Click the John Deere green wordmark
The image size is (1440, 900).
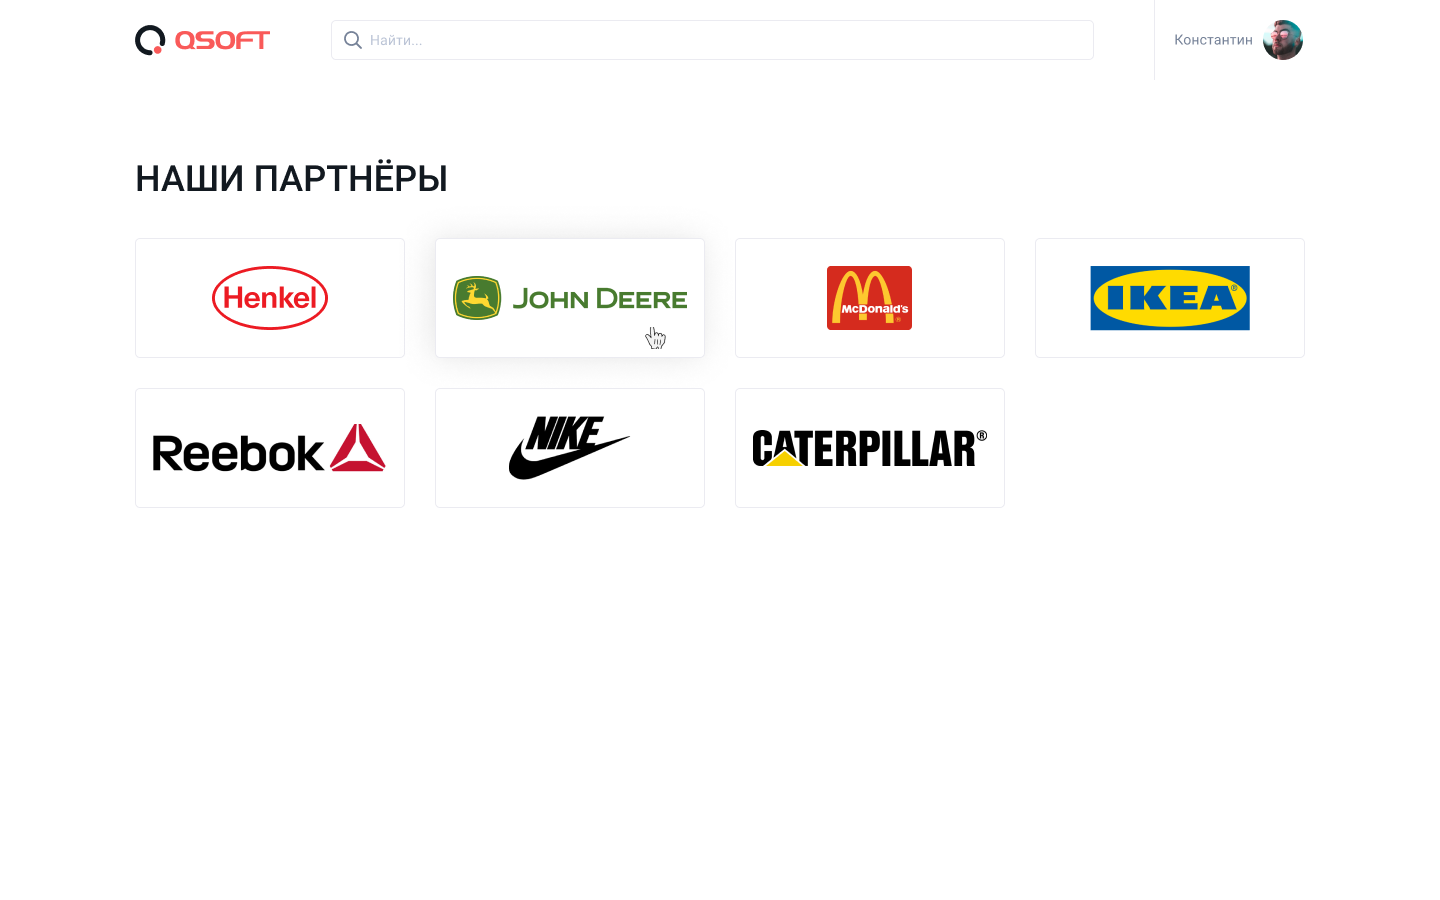pyautogui.click(x=600, y=299)
